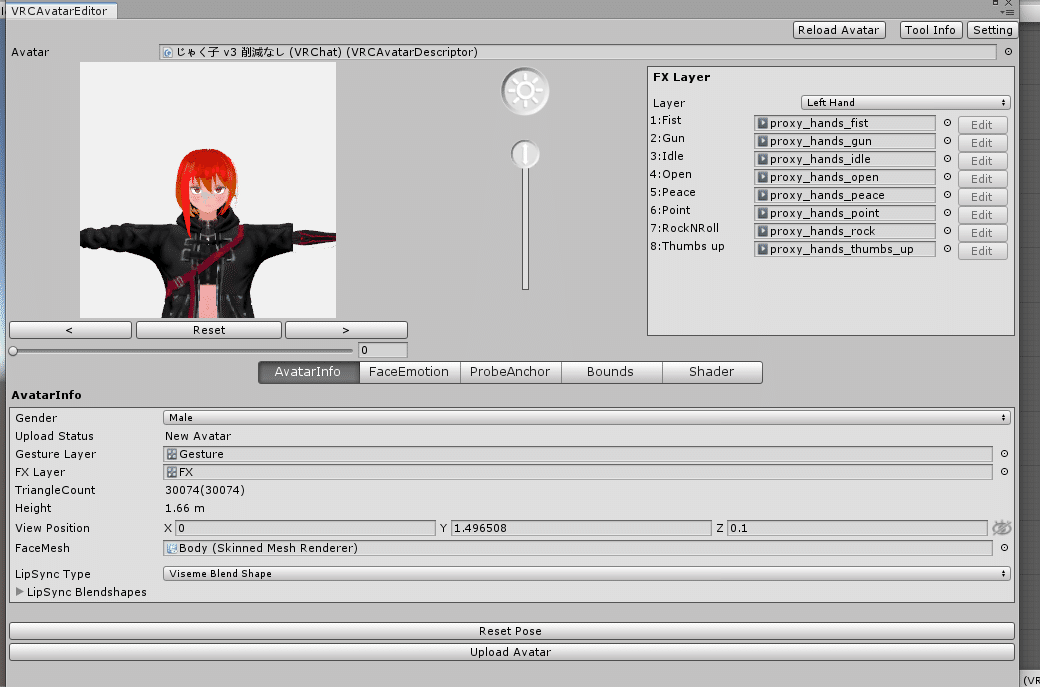The image size is (1040, 687).
Task: Edit the 5:Peace animation
Action: [x=982, y=196]
